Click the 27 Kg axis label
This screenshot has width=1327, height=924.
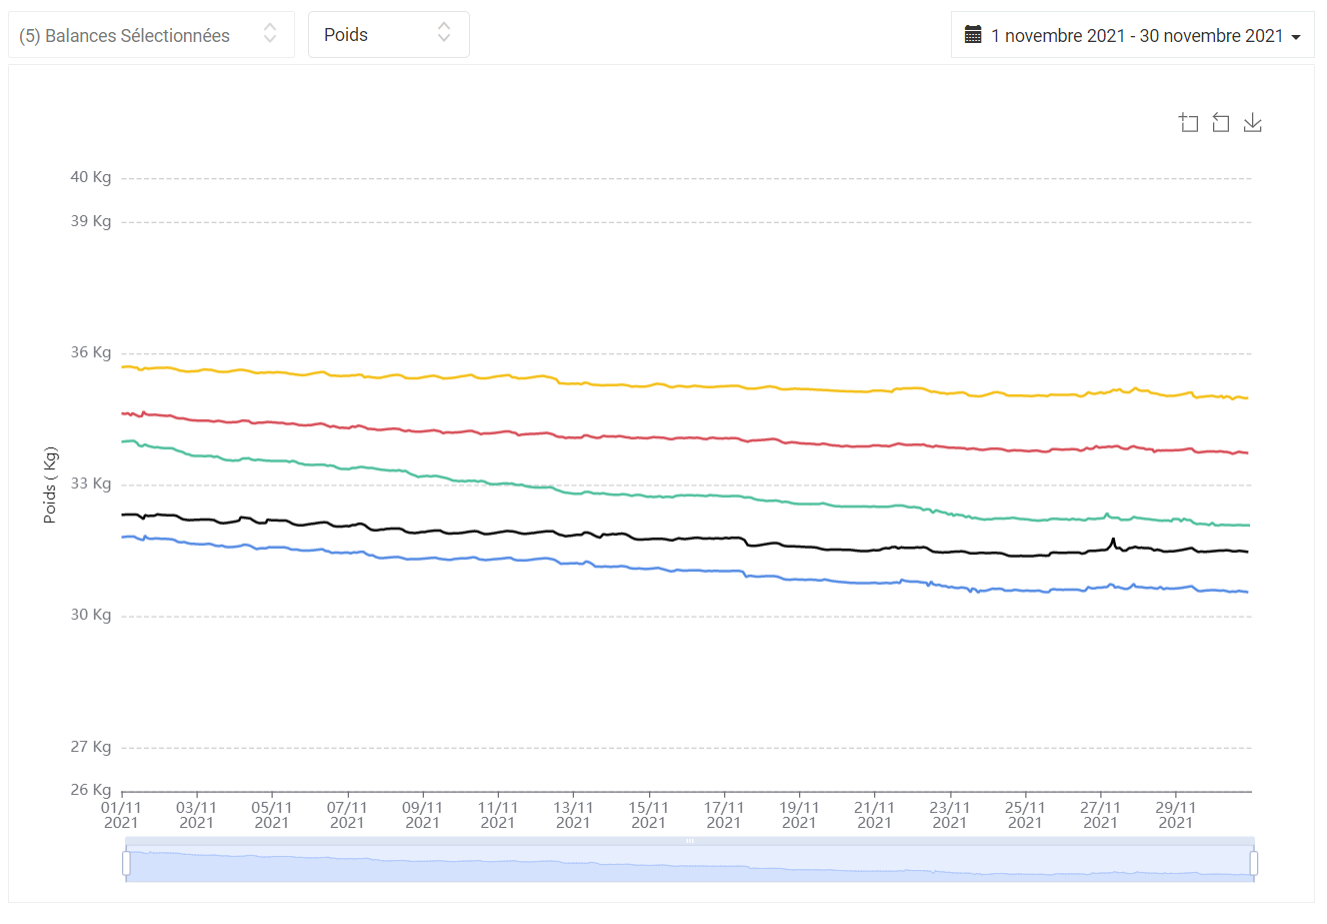(x=90, y=747)
